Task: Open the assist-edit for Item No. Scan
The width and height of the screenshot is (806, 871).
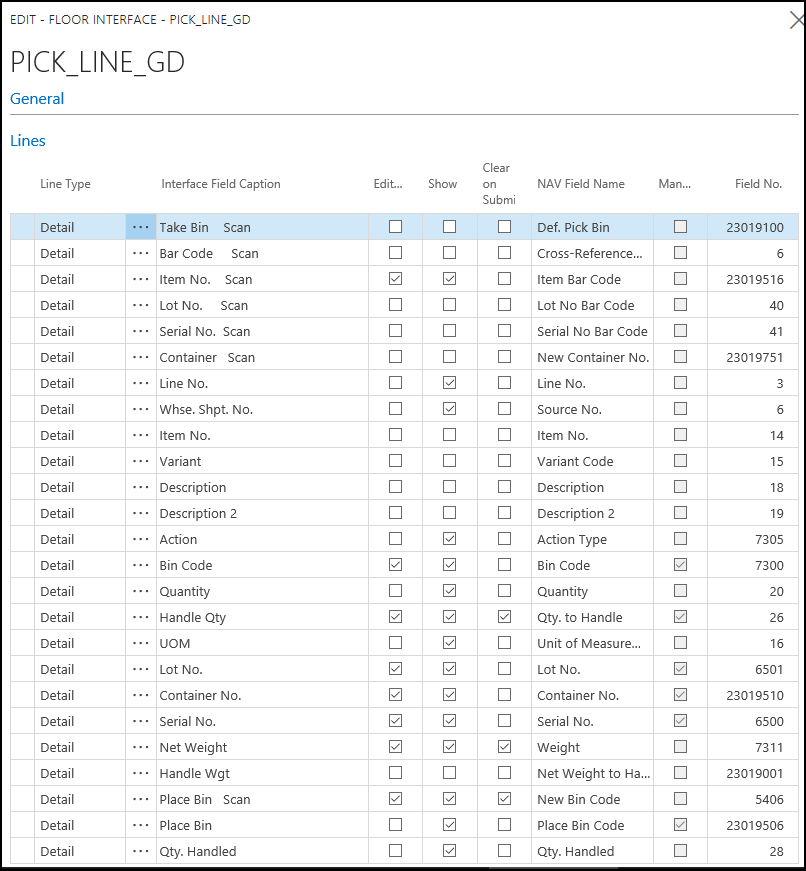Action: (139, 279)
